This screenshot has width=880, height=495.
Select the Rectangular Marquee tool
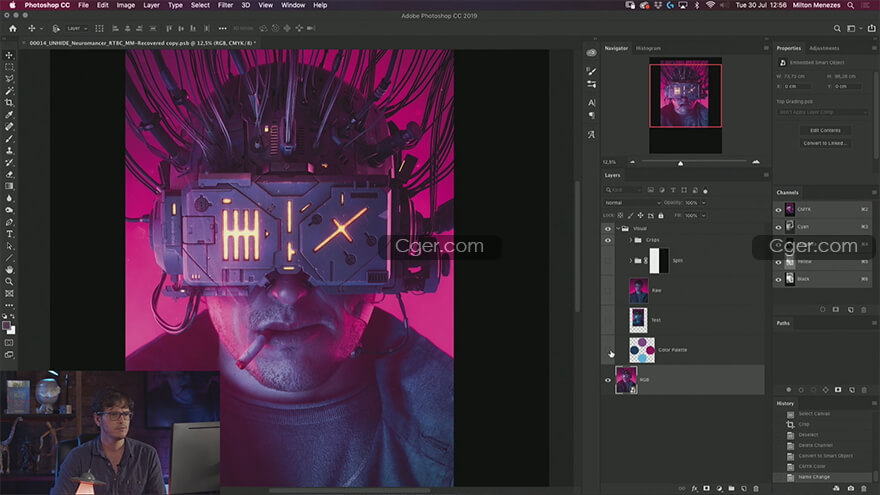click(9, 67)
